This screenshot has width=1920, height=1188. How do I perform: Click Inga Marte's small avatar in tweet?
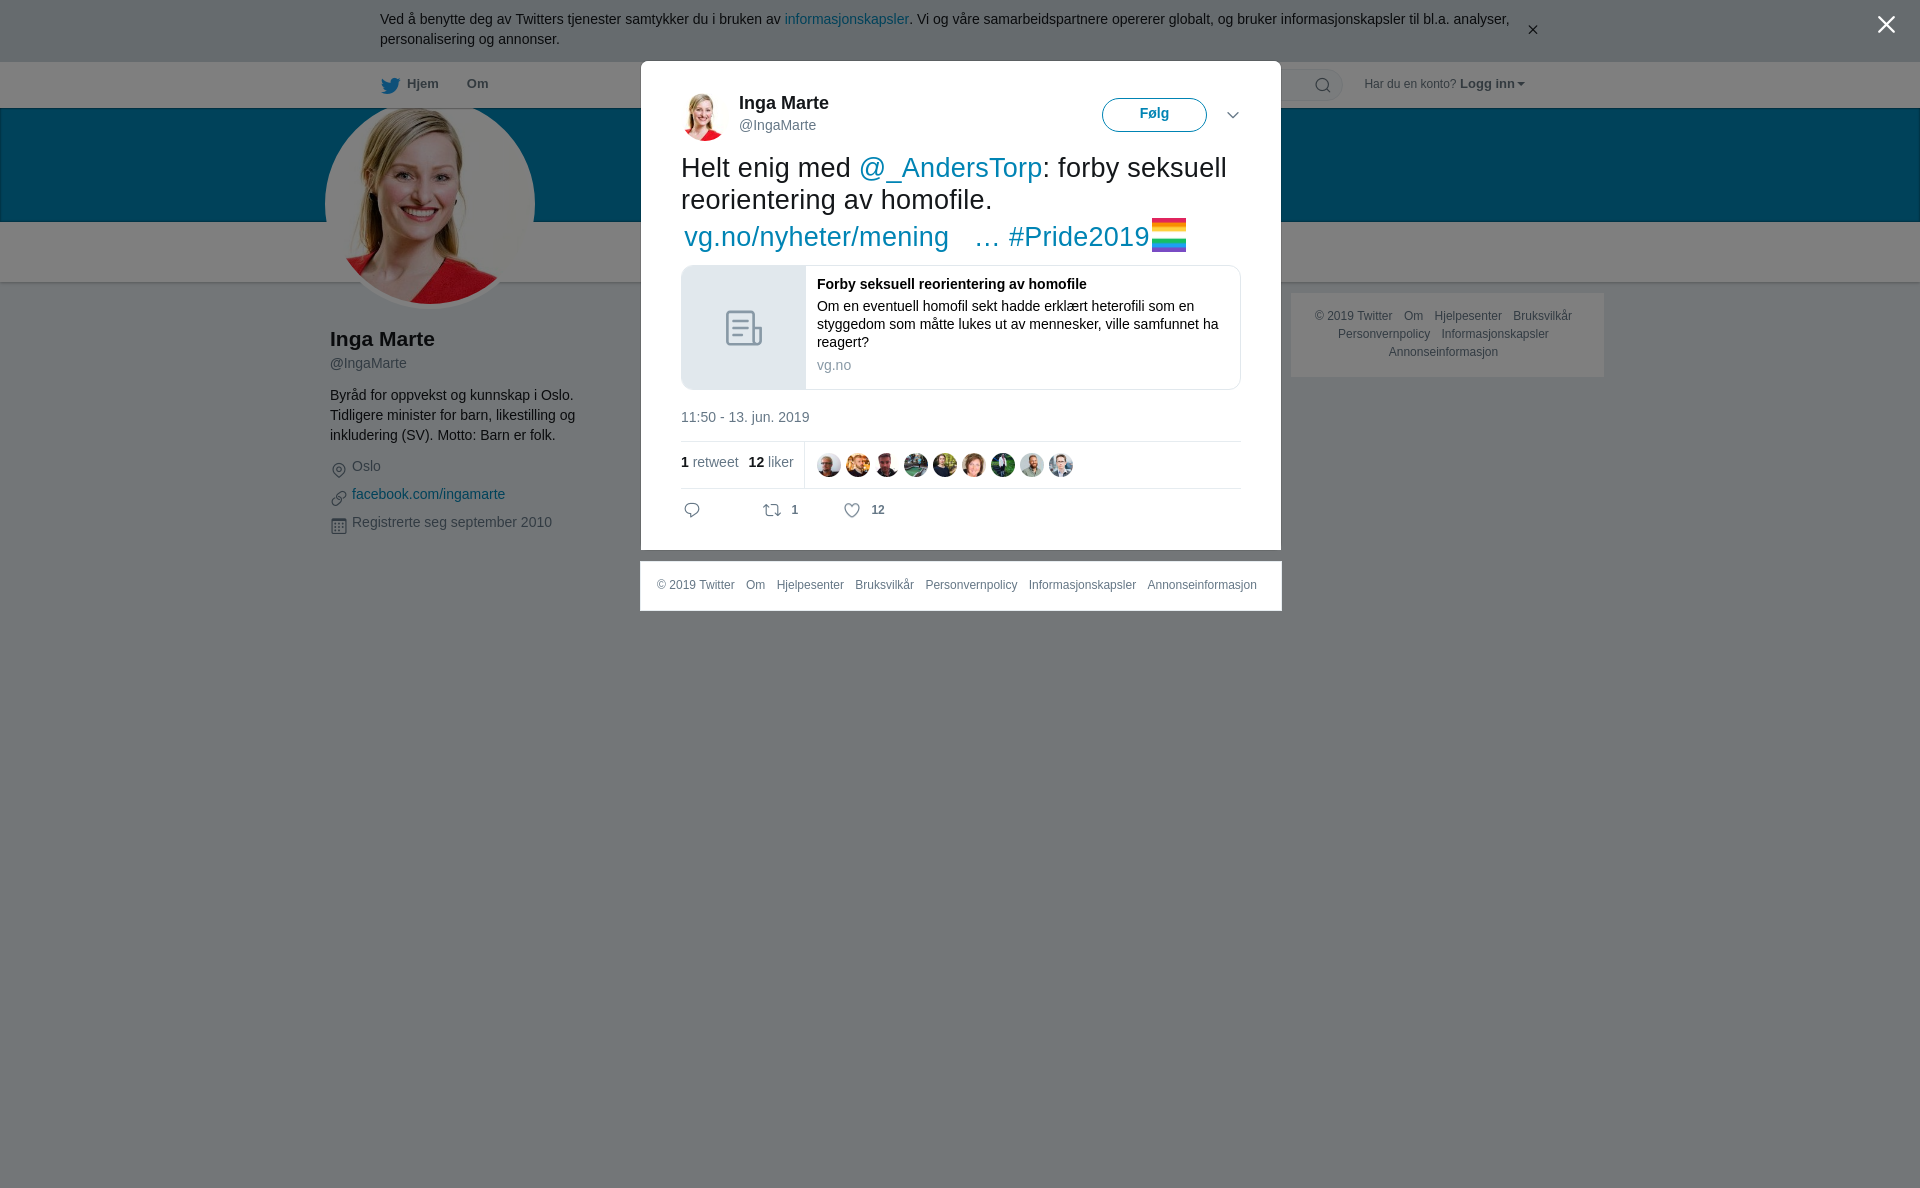[x=703, y=116]
